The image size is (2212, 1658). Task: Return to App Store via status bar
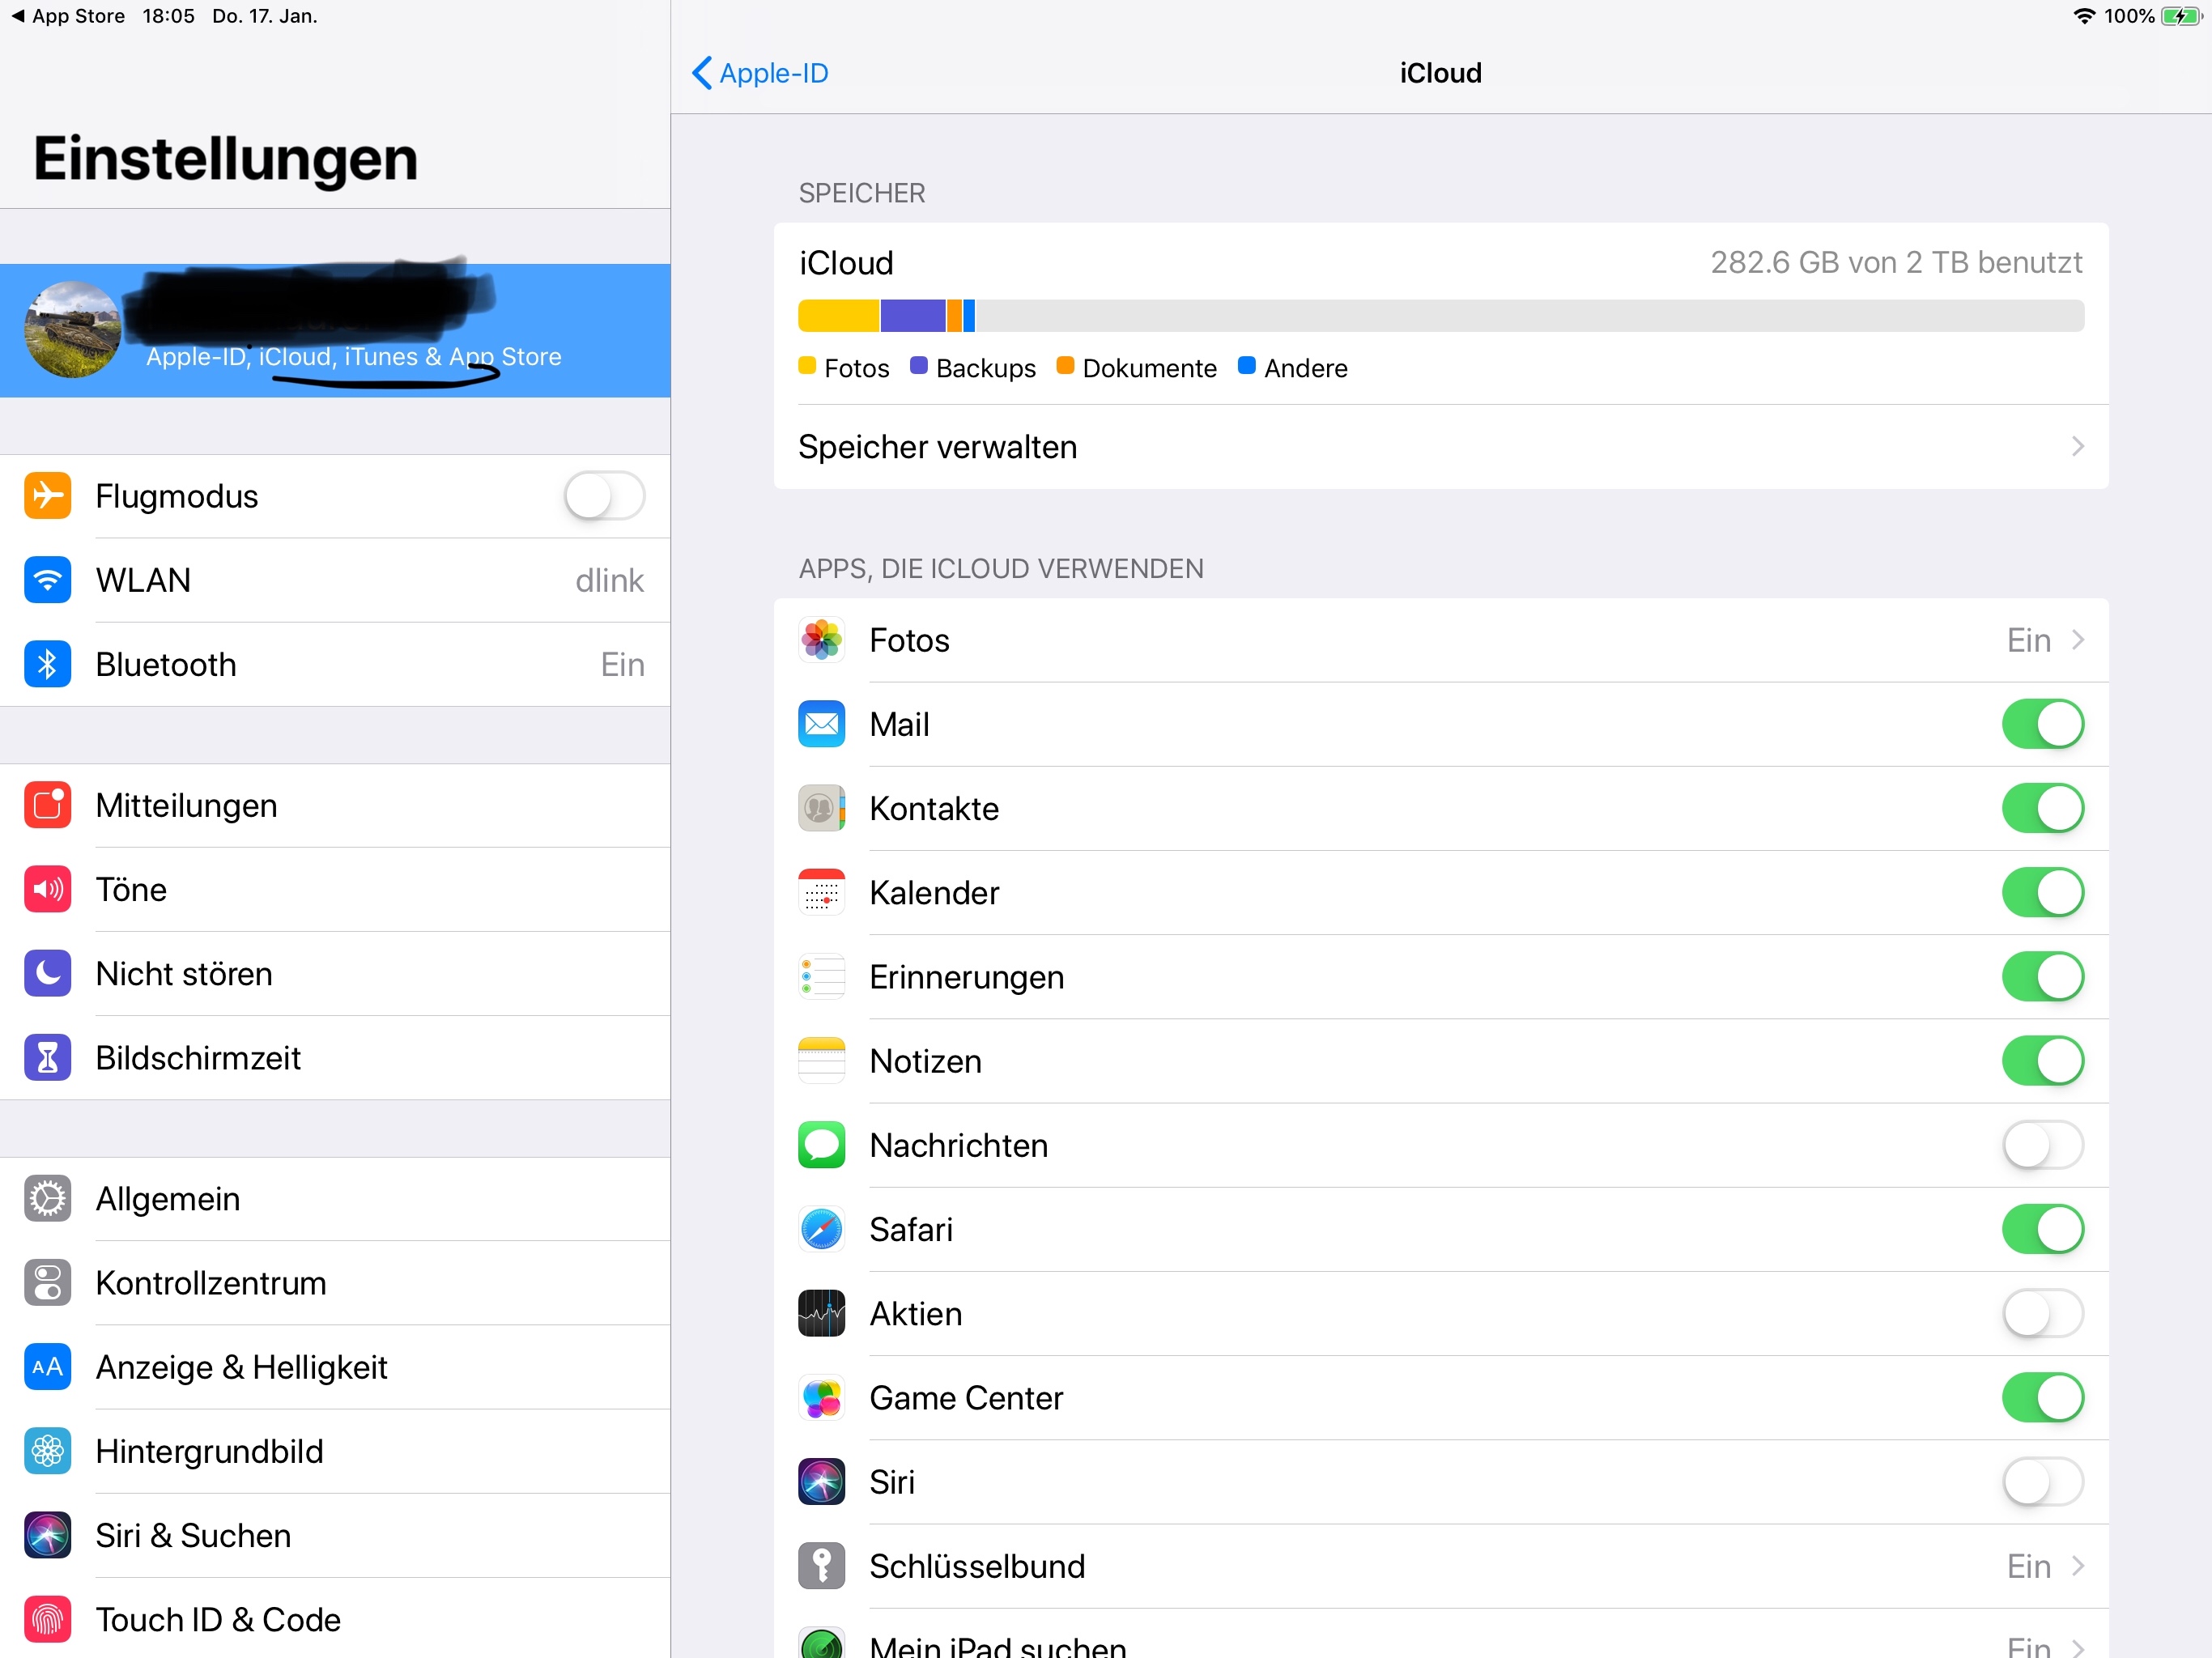[x=68, y=16]
